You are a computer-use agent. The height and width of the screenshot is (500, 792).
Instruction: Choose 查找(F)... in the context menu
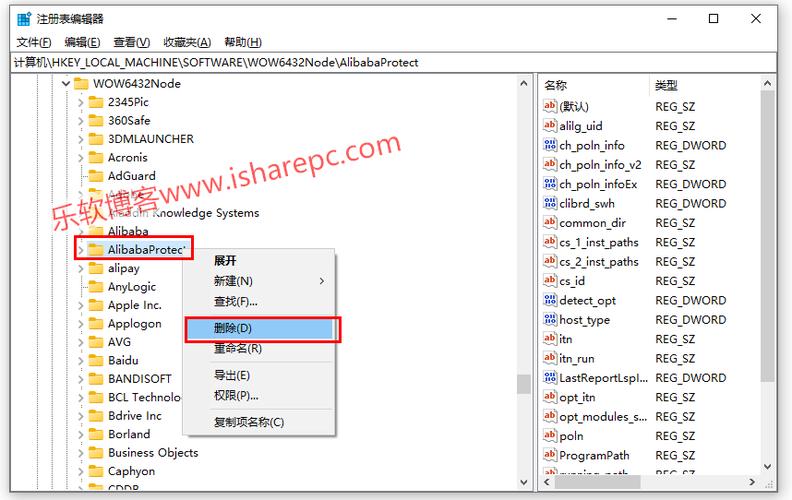[x=260, y=302]
